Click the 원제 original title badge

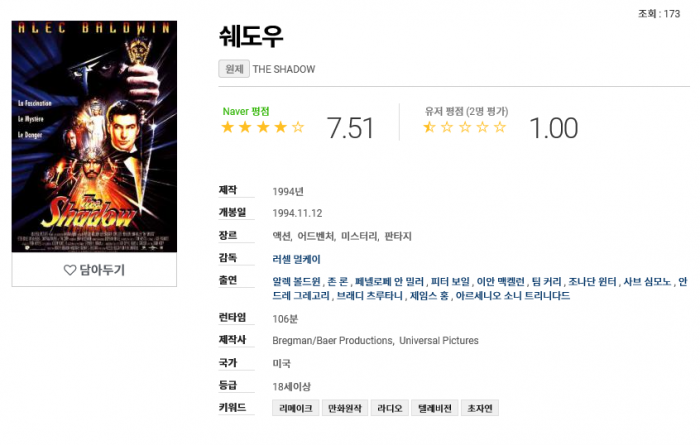233,69
